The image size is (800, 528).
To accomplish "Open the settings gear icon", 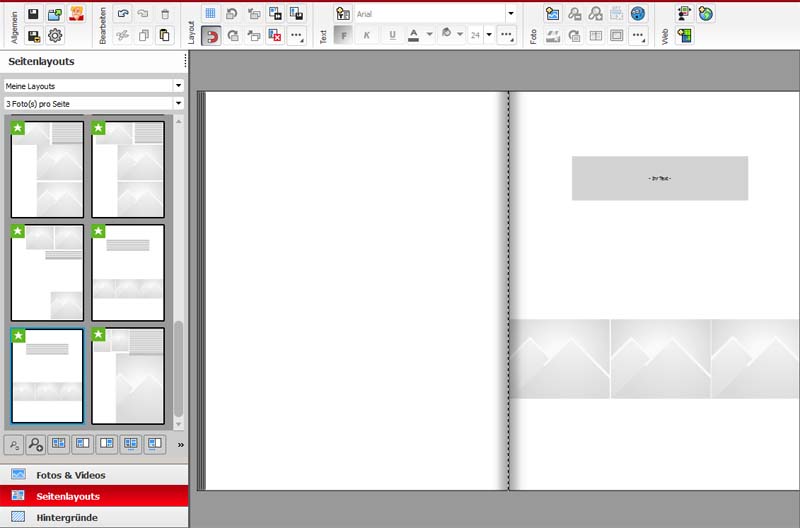I will pyautogui.click(x=55, y=36).
